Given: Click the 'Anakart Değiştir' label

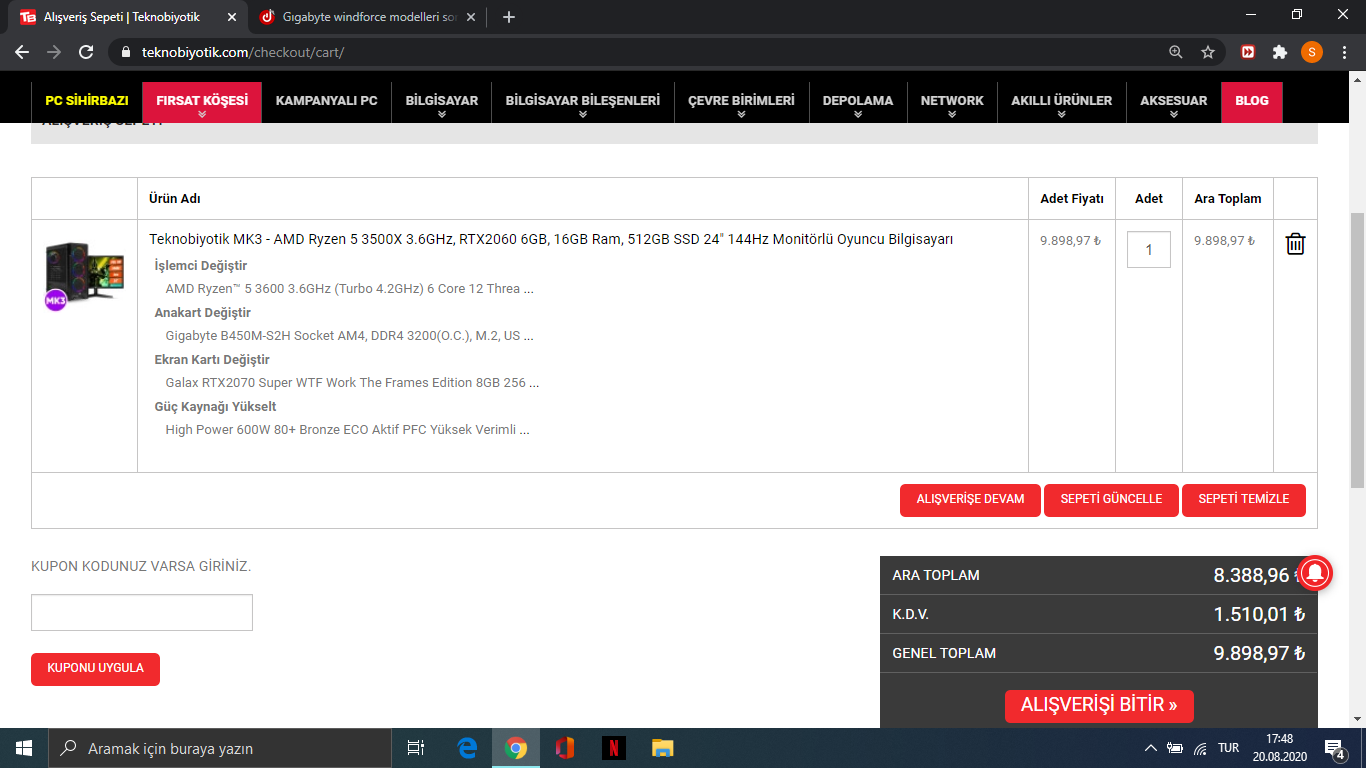Looking at the screenshot, I should click(x=203, y=313).
